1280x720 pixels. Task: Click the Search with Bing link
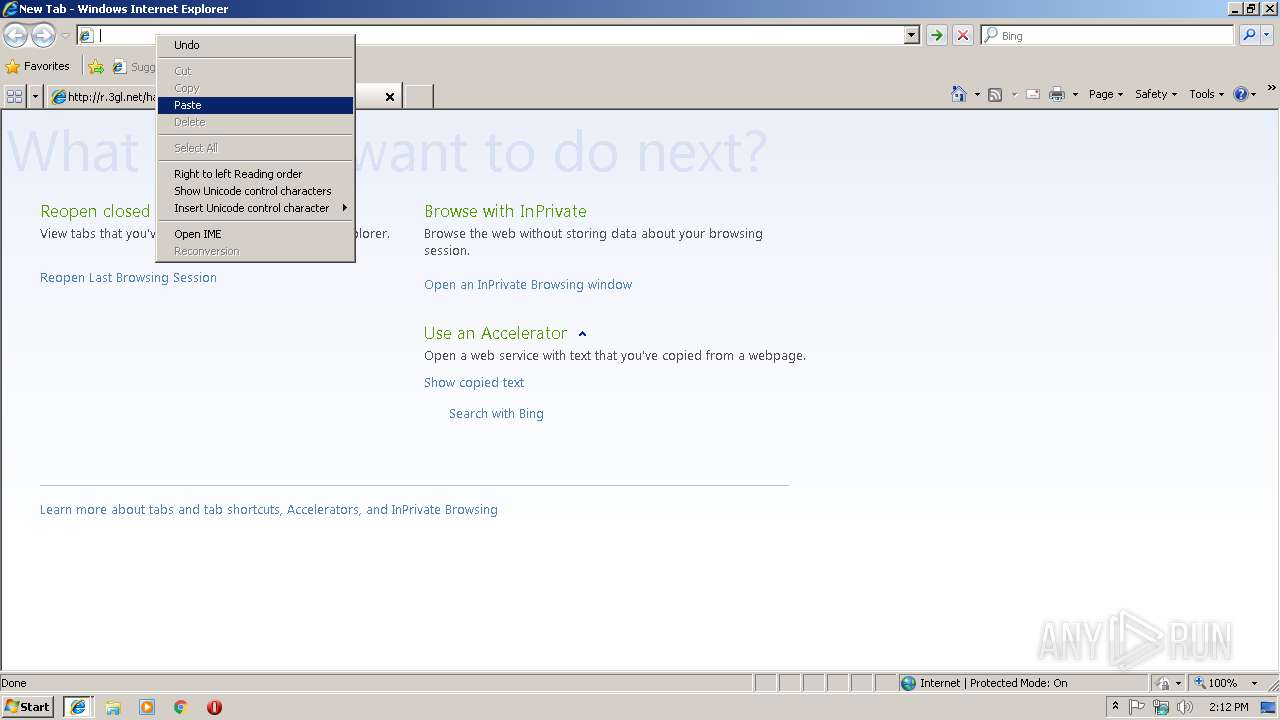(x=496, y=414)
